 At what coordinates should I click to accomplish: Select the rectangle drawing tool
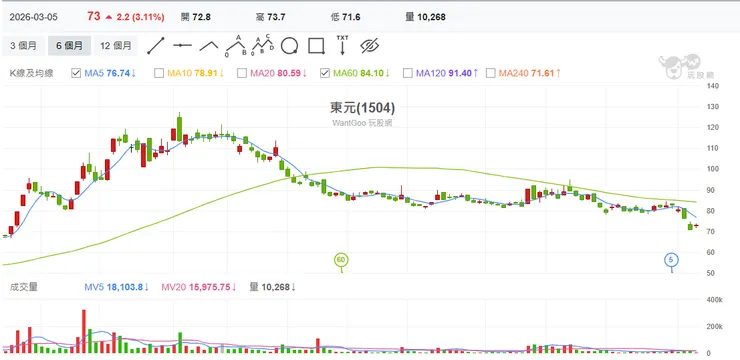(316, 46)
